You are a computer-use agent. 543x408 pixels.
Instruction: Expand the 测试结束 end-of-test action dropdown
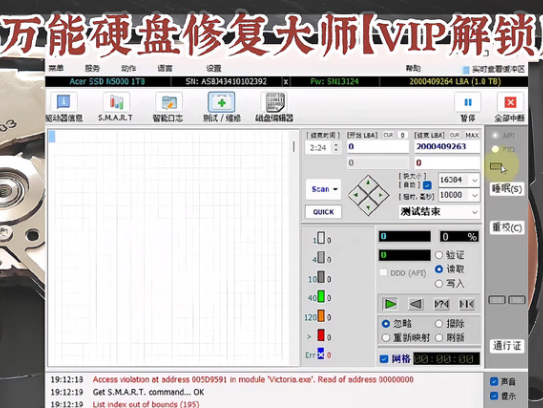[475, 212]
